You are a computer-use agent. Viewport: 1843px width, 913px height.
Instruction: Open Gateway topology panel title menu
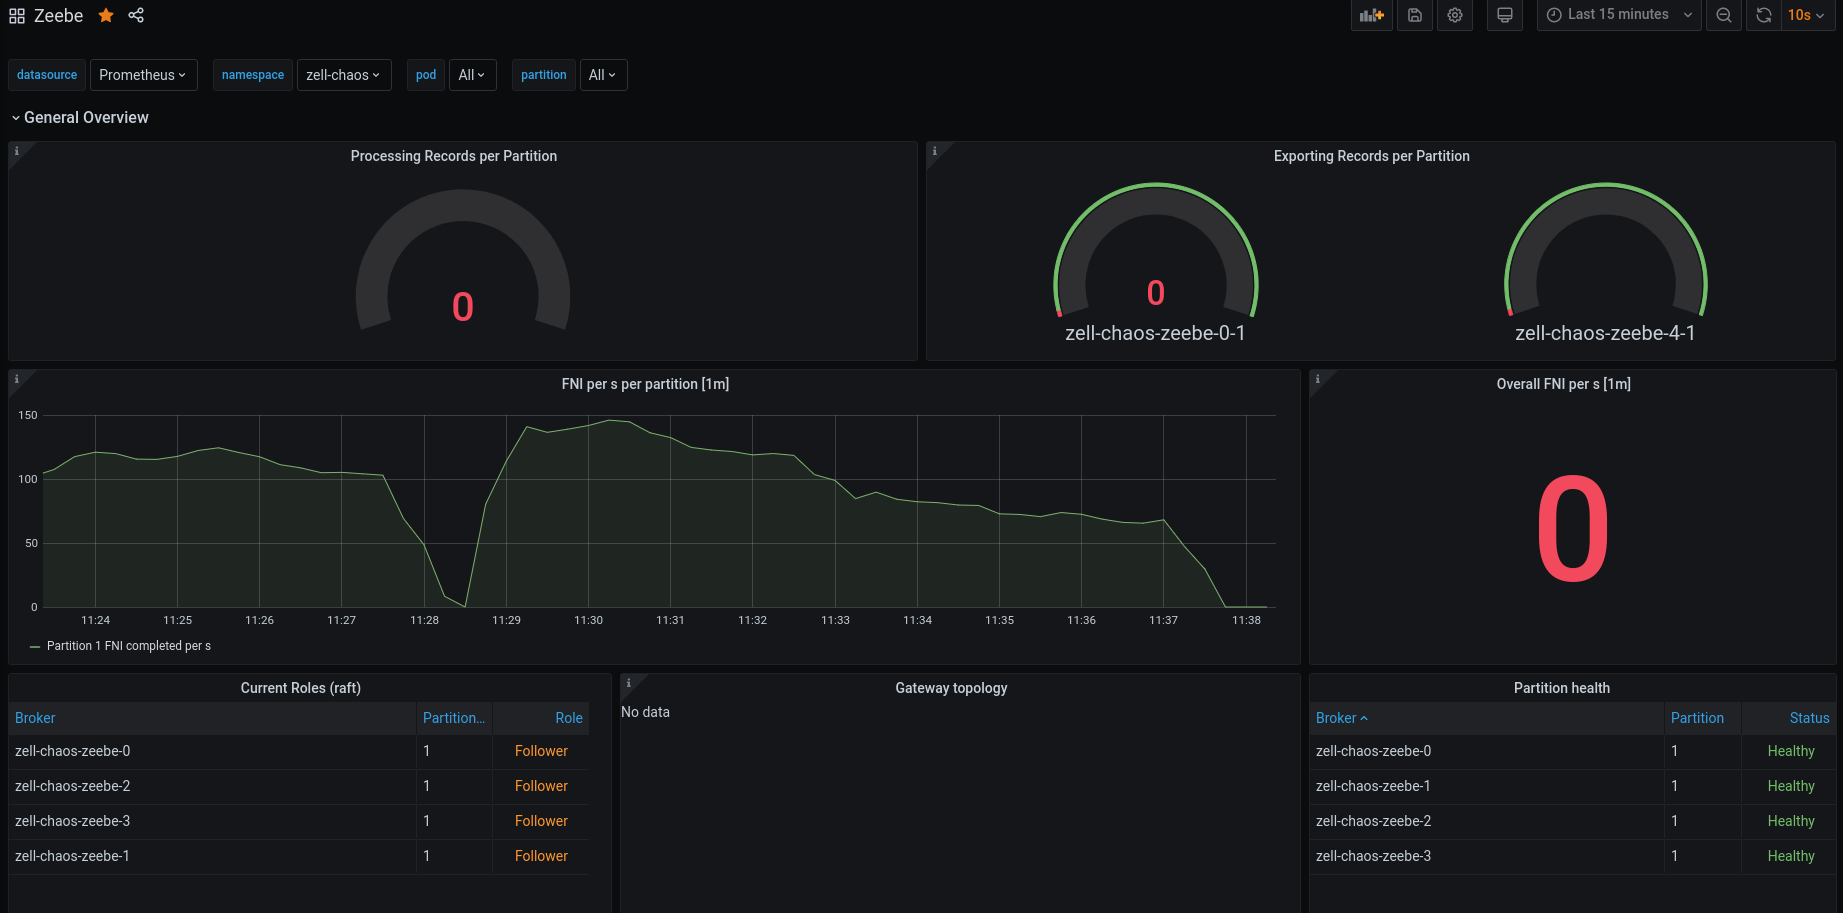pos(951,688)
